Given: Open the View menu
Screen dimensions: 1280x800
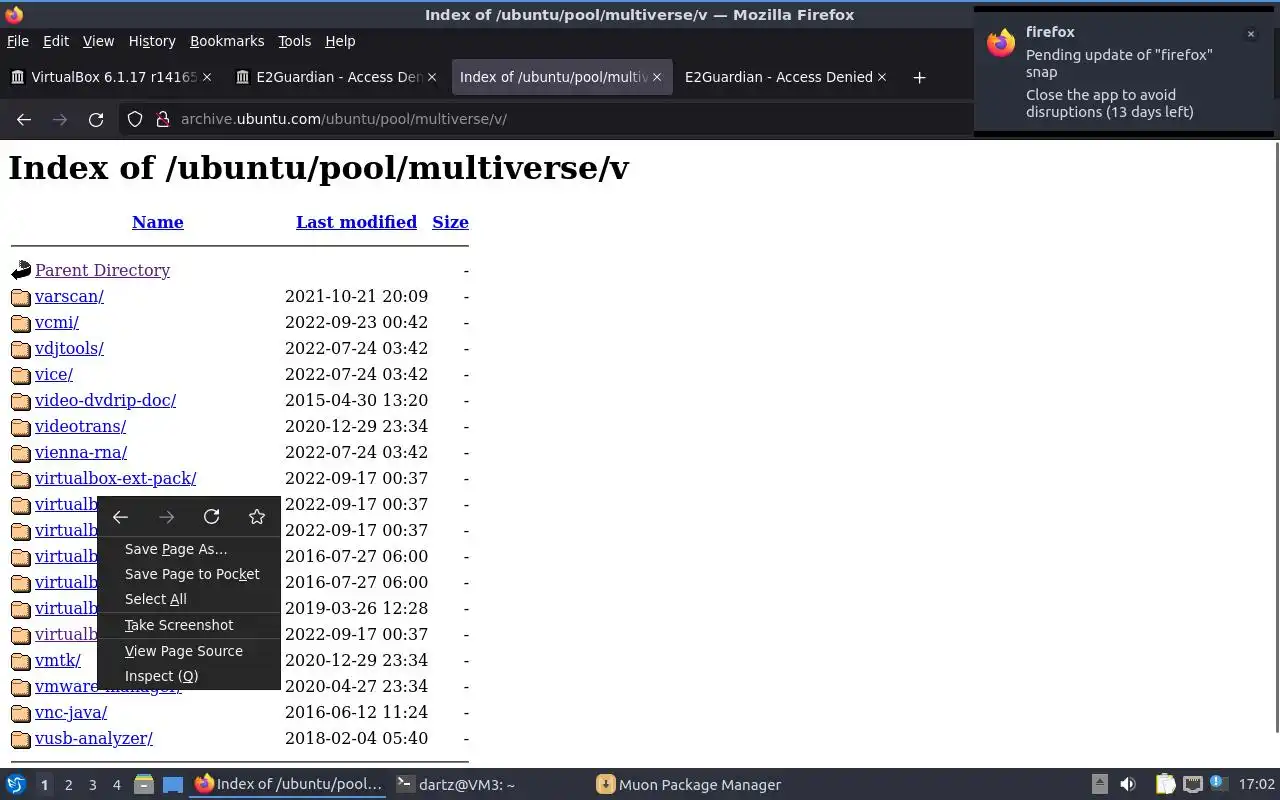Looking at the screenshot, I should click(x=98, y=41).
